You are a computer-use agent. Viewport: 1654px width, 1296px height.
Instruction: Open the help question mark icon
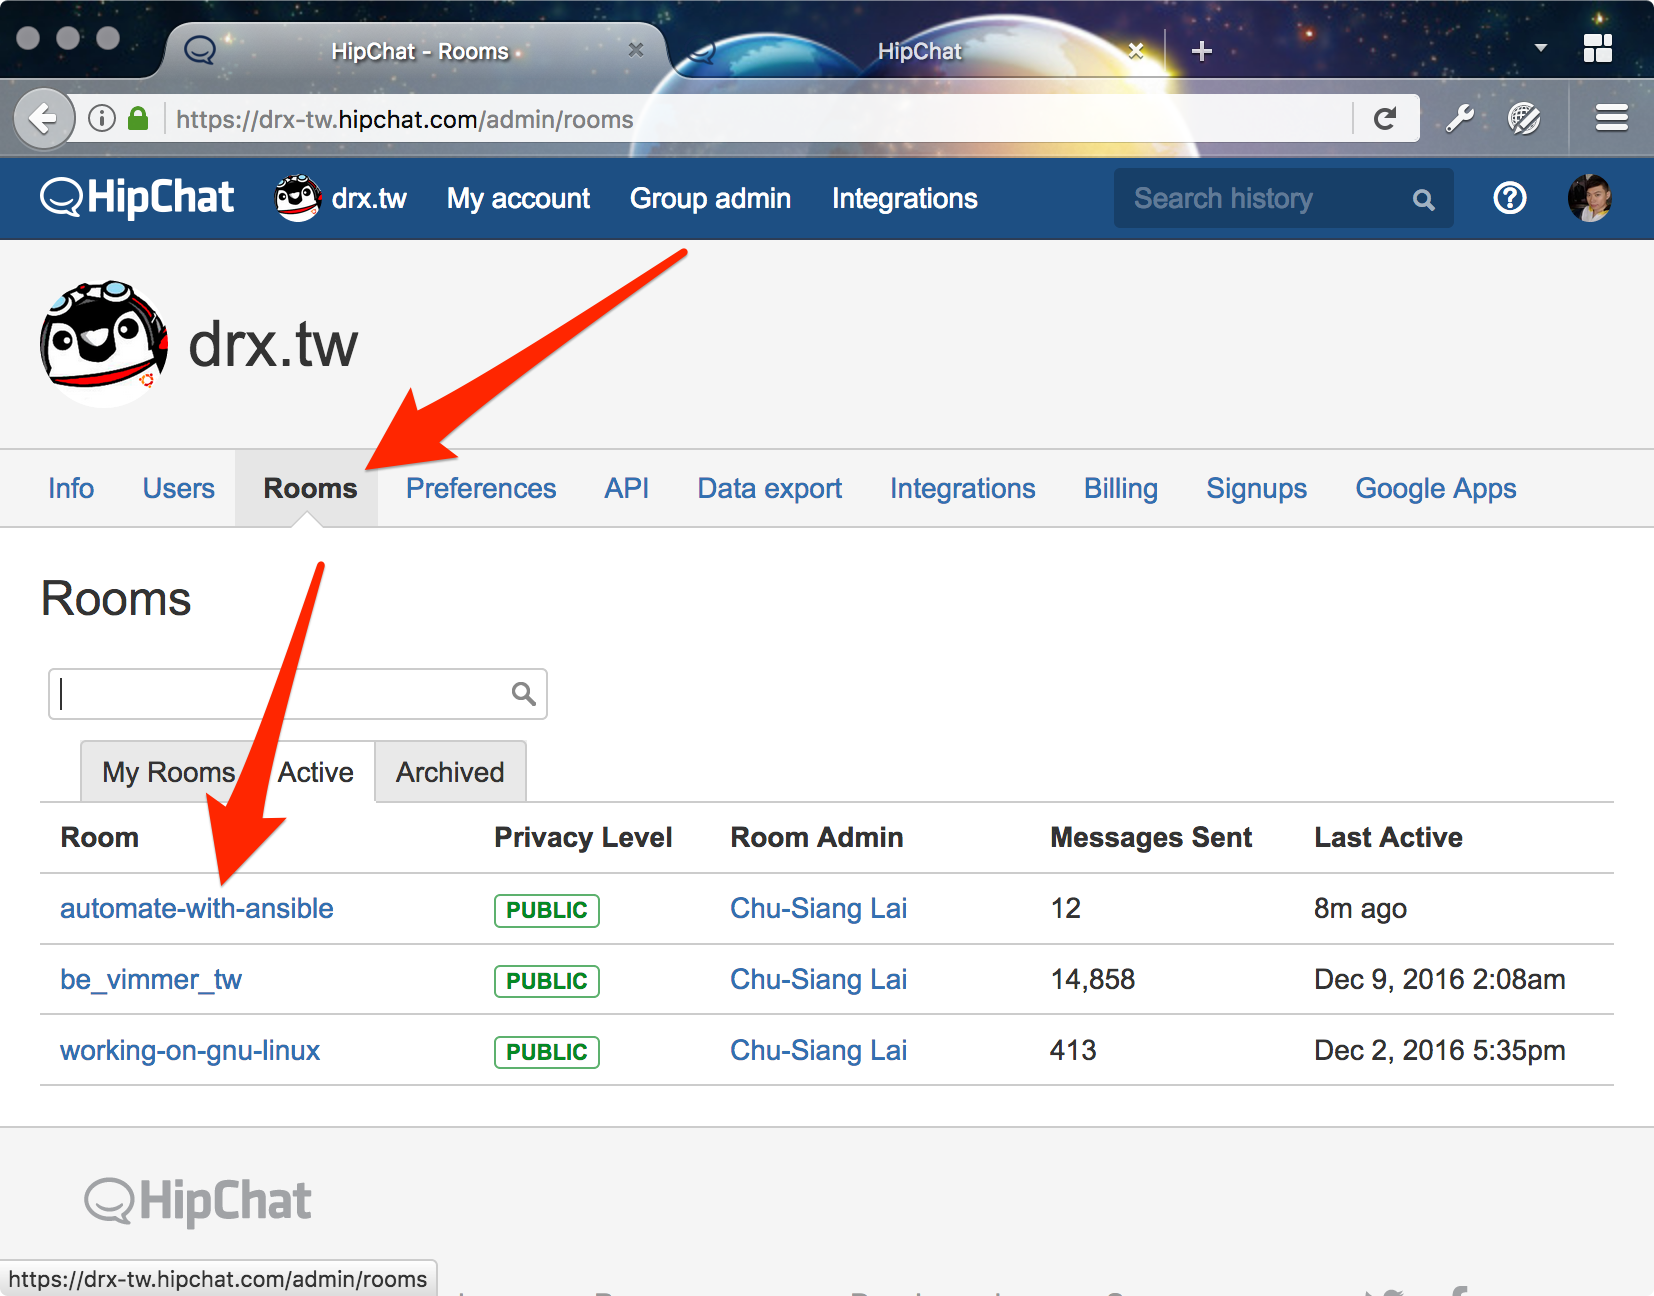[x=1509, y=198]
